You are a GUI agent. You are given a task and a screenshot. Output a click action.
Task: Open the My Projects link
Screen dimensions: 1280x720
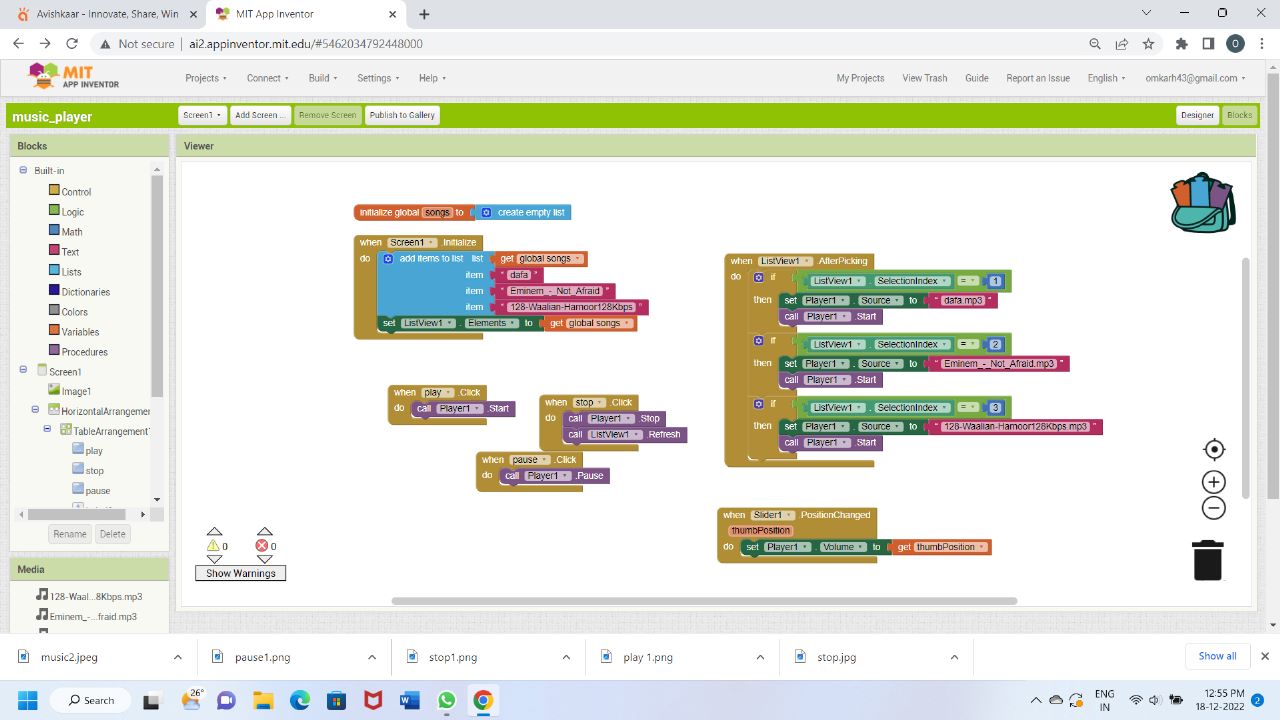click(x=860, y=78)
